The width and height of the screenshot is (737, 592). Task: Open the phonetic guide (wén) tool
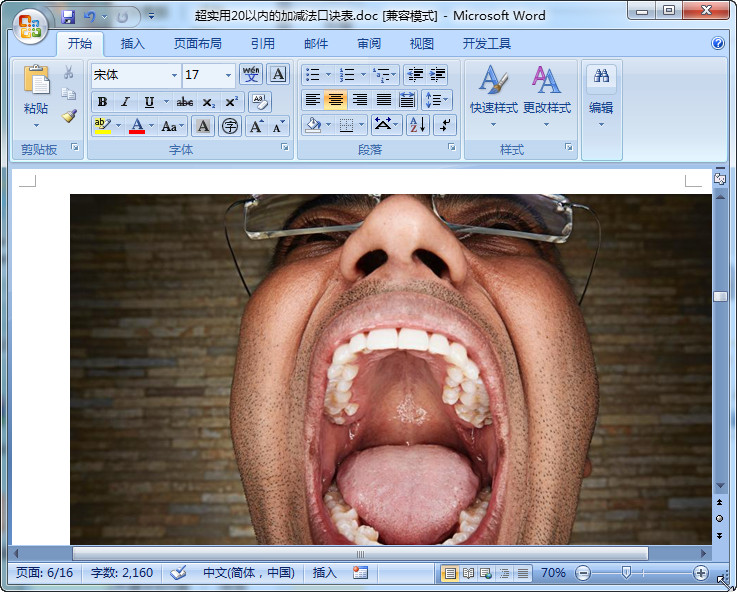tap(251, 74)
